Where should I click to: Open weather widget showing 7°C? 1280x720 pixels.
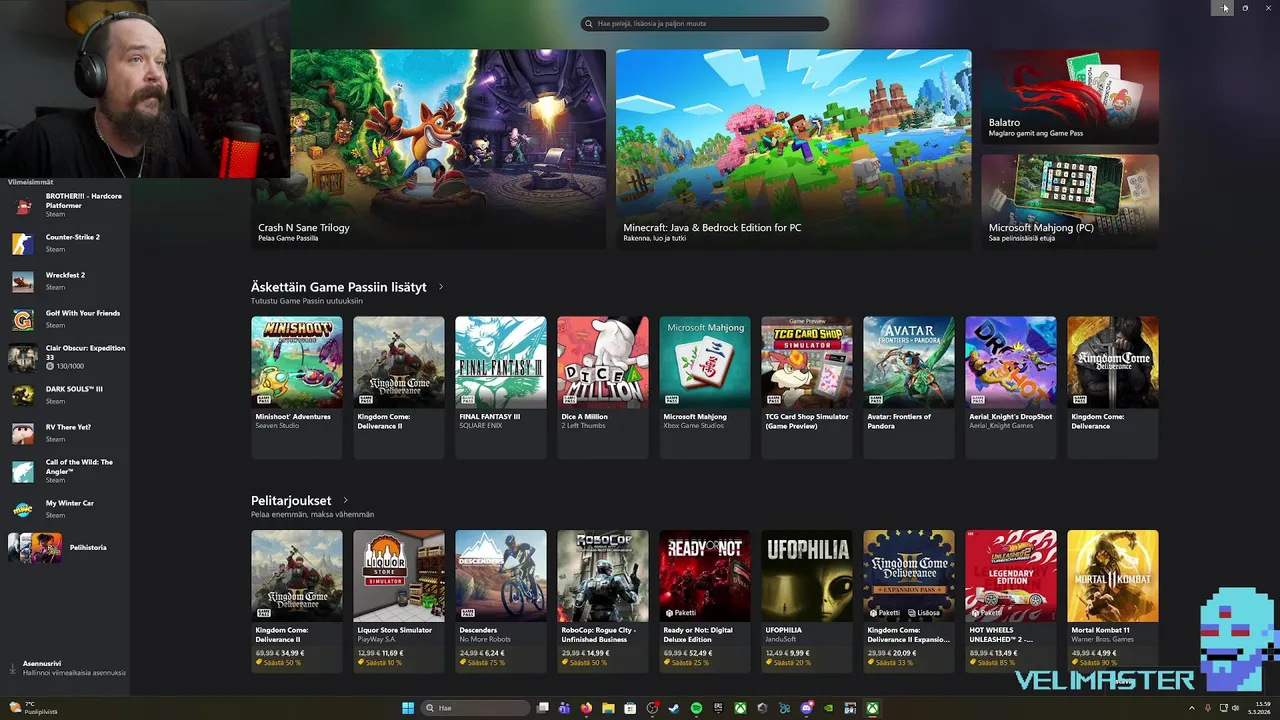33,708
